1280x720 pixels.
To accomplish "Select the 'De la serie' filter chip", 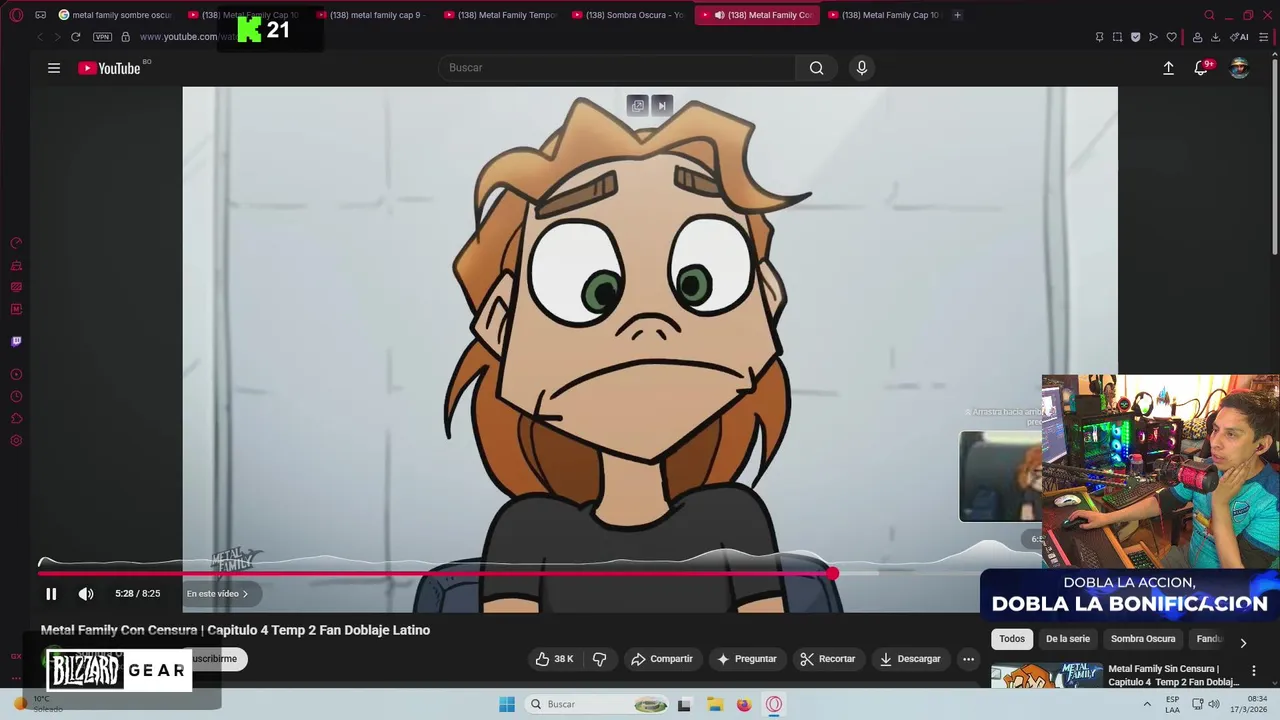I will (1068, 639).
